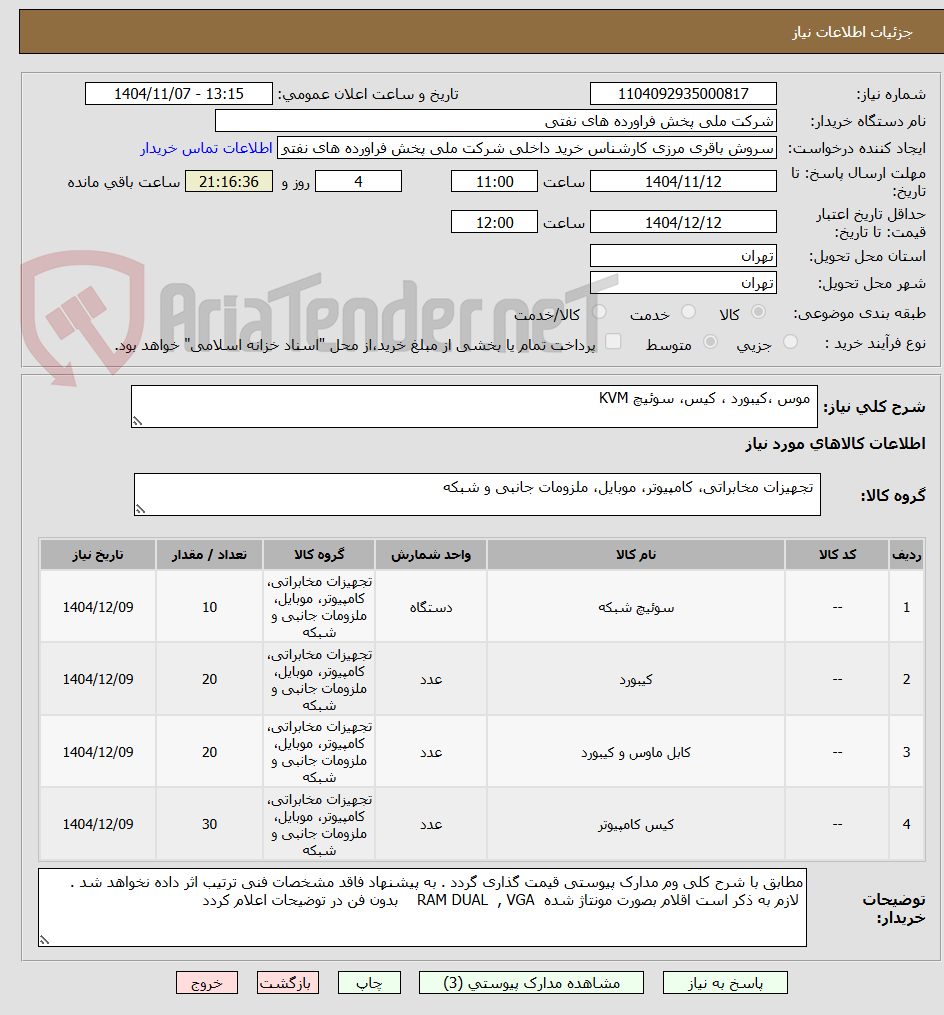Click the سوئیچ شبکه item name
The image size is (944, 1015).
coord(636,607)
